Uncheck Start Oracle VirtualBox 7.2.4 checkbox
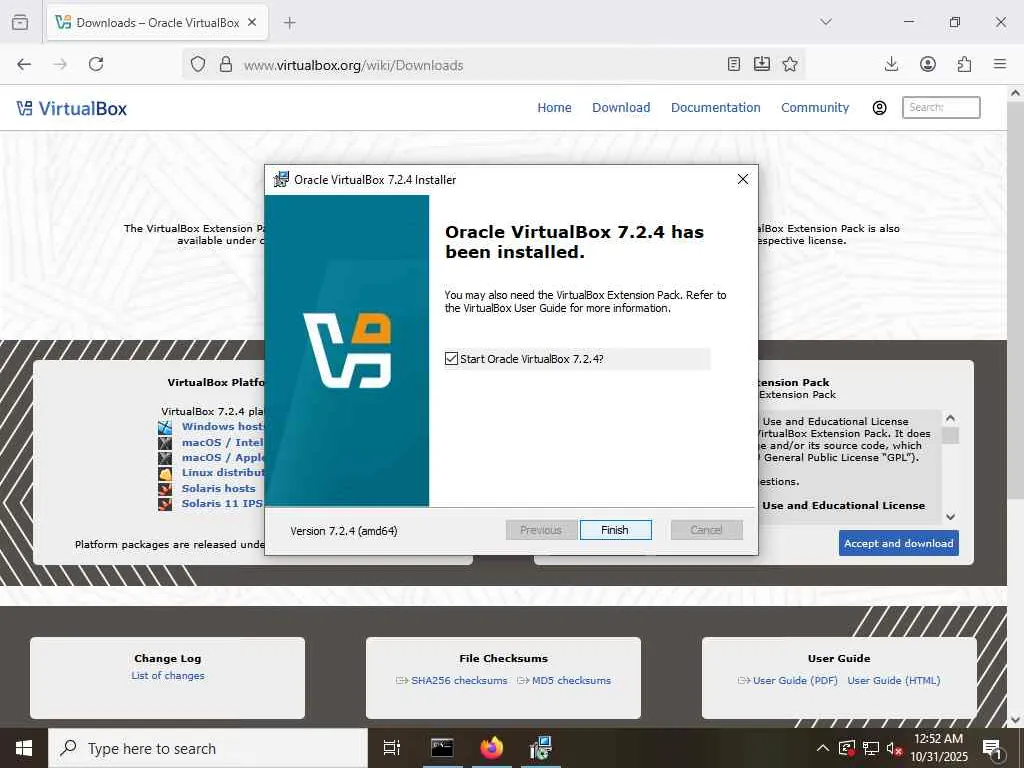The image size is (1024, 768). click(451, 359)
